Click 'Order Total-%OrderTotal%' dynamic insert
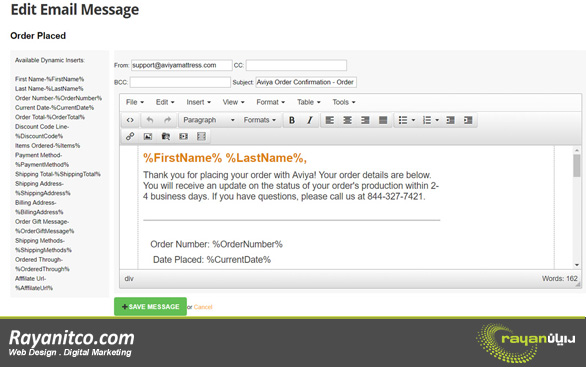This screenshot has height=367, width=586. click(50, 117)
